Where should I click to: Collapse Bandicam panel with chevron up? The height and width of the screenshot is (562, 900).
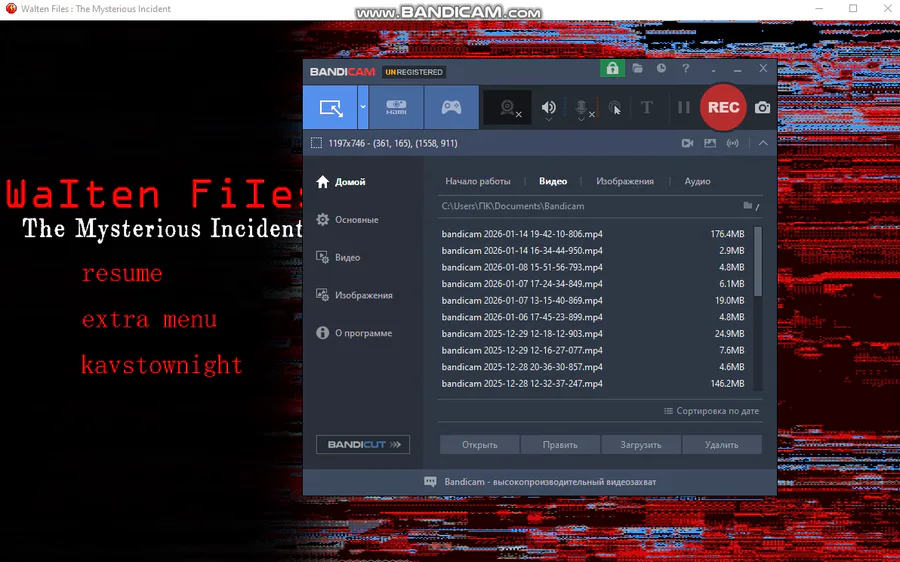pyautogui.click(x=763, y=143)
